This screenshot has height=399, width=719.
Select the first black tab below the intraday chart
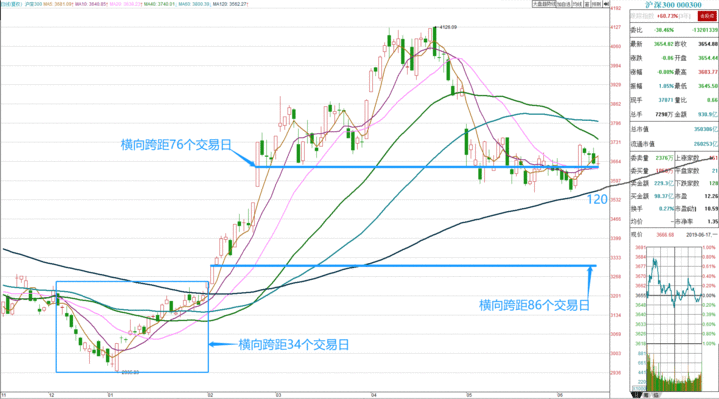click(636, 394)
